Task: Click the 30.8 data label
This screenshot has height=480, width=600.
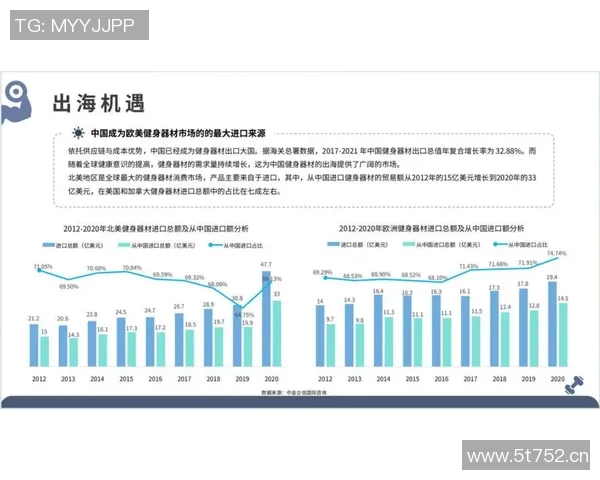Action: point(237,298)
